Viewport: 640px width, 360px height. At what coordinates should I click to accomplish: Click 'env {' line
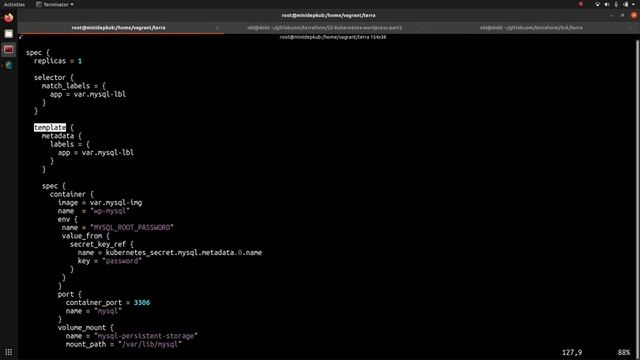coord(67,219)
